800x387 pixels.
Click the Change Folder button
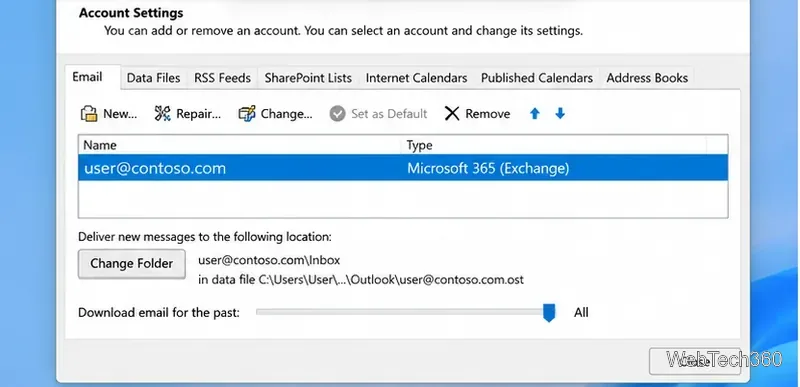(x=132, y=264)
